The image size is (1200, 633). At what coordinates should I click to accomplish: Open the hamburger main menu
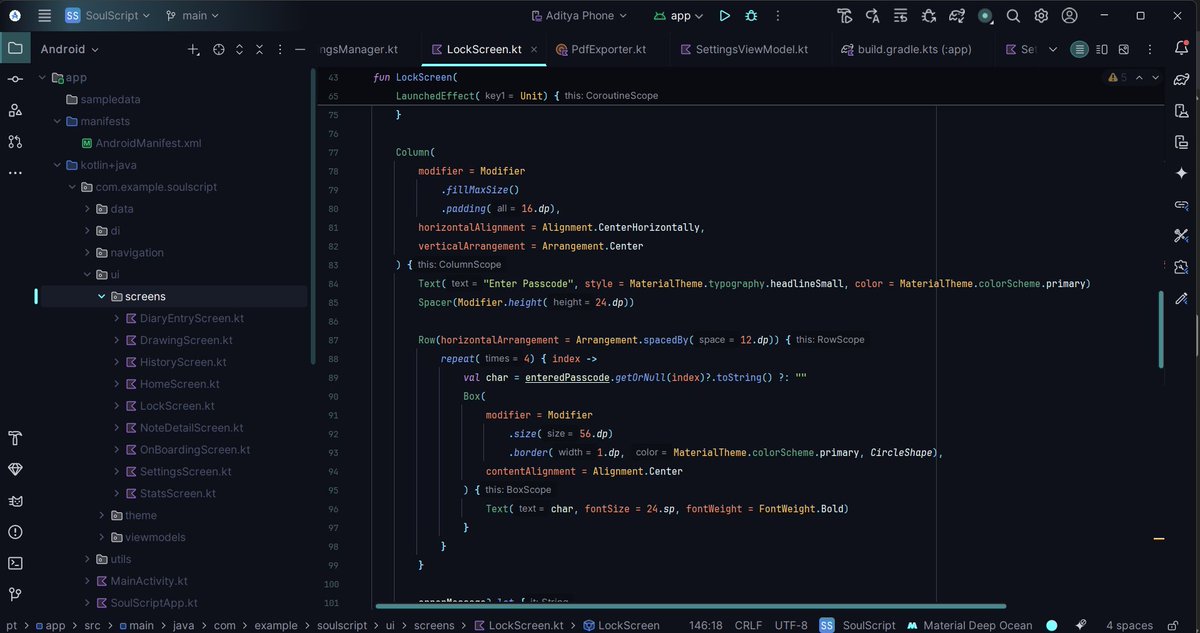(42, 15)
